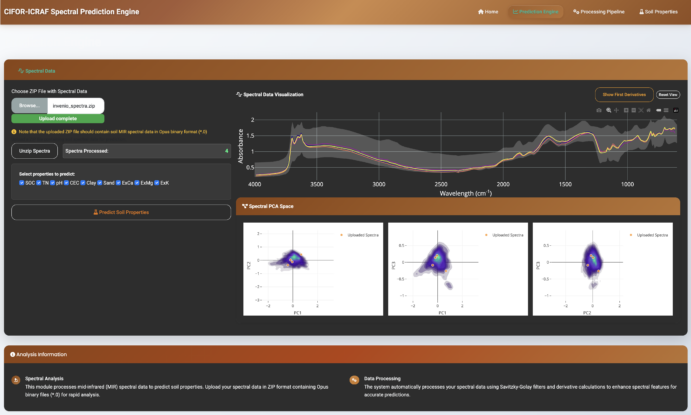Toggle Uploaded Spectra legend in PC2-PC3 plot
691x415 pixels.
(x=649, y=235)
